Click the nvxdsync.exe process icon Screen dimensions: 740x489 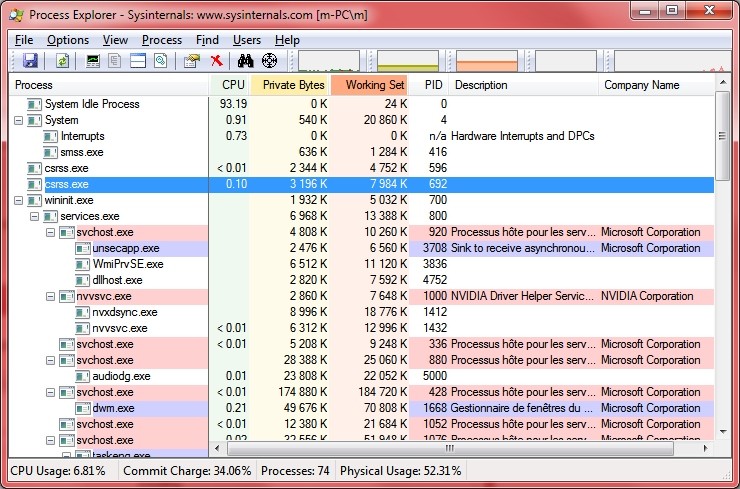pos(83,312)
